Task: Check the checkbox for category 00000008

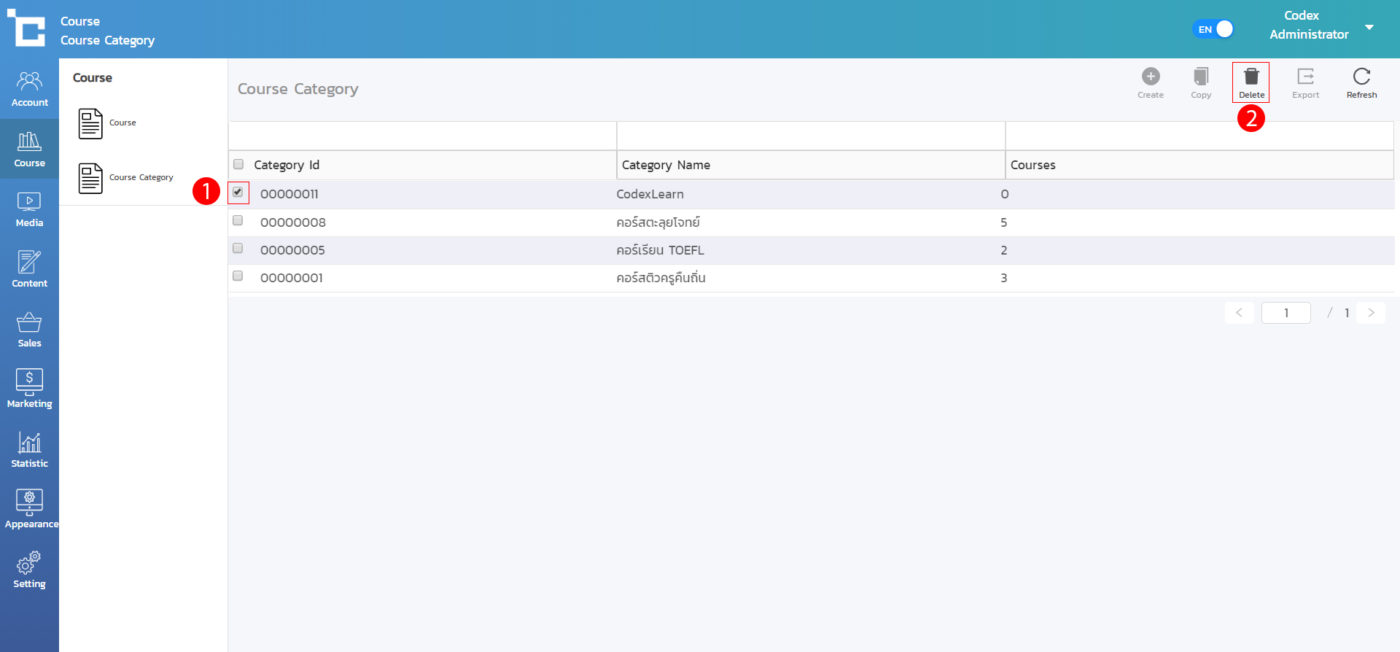Action: coord(238,220)
